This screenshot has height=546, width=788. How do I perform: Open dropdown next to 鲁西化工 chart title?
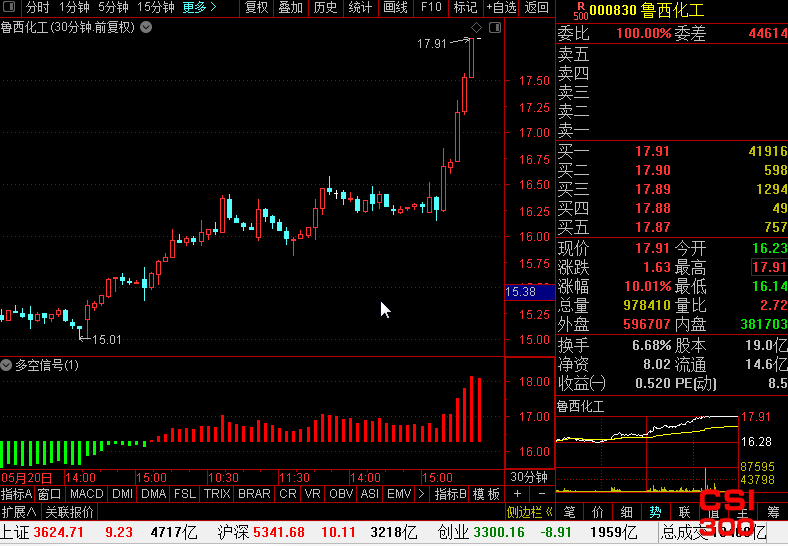[x=146, y=27]
